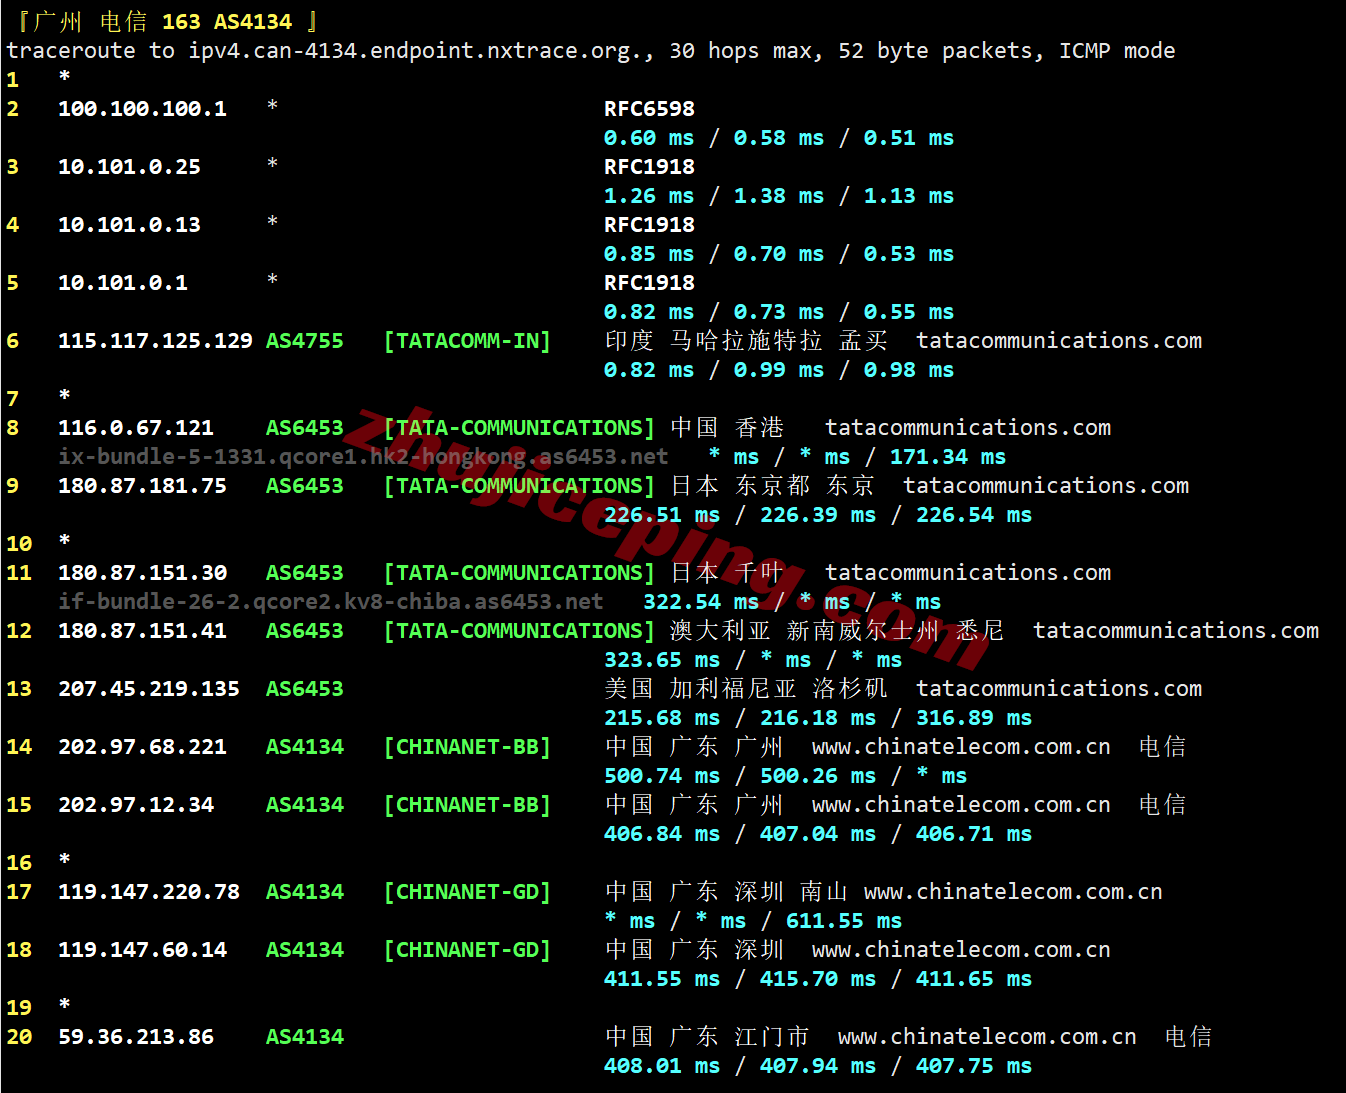Select IP address 180.87.181.75
This screenshot has height=1093, width=1346.
pyautogui.click(x=142, y=486)
